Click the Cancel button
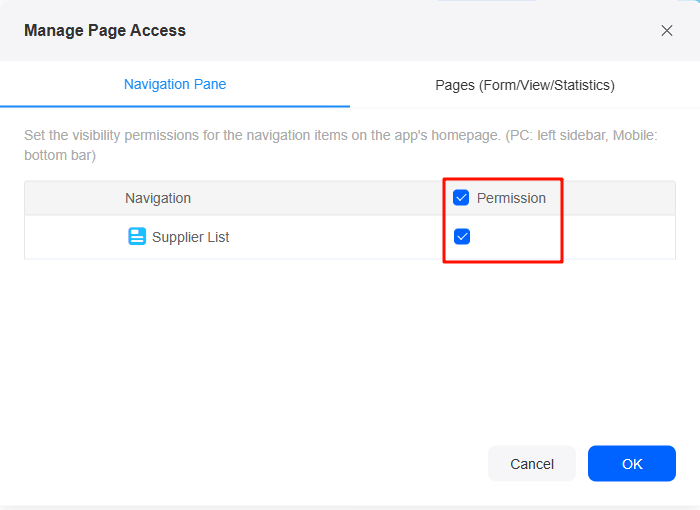 532,464
